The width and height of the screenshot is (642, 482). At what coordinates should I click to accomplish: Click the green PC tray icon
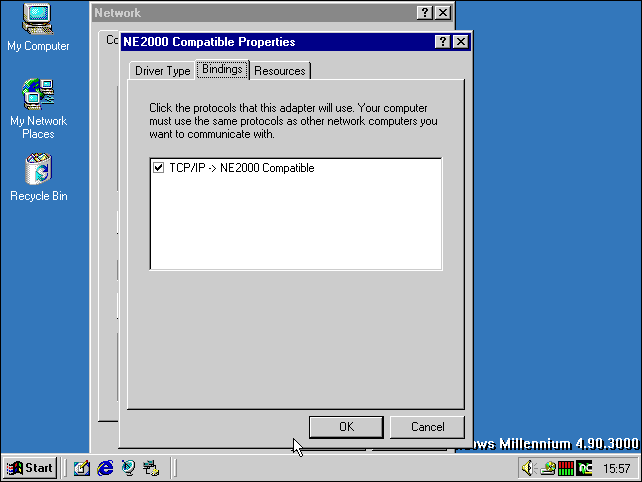pos(584,468)
